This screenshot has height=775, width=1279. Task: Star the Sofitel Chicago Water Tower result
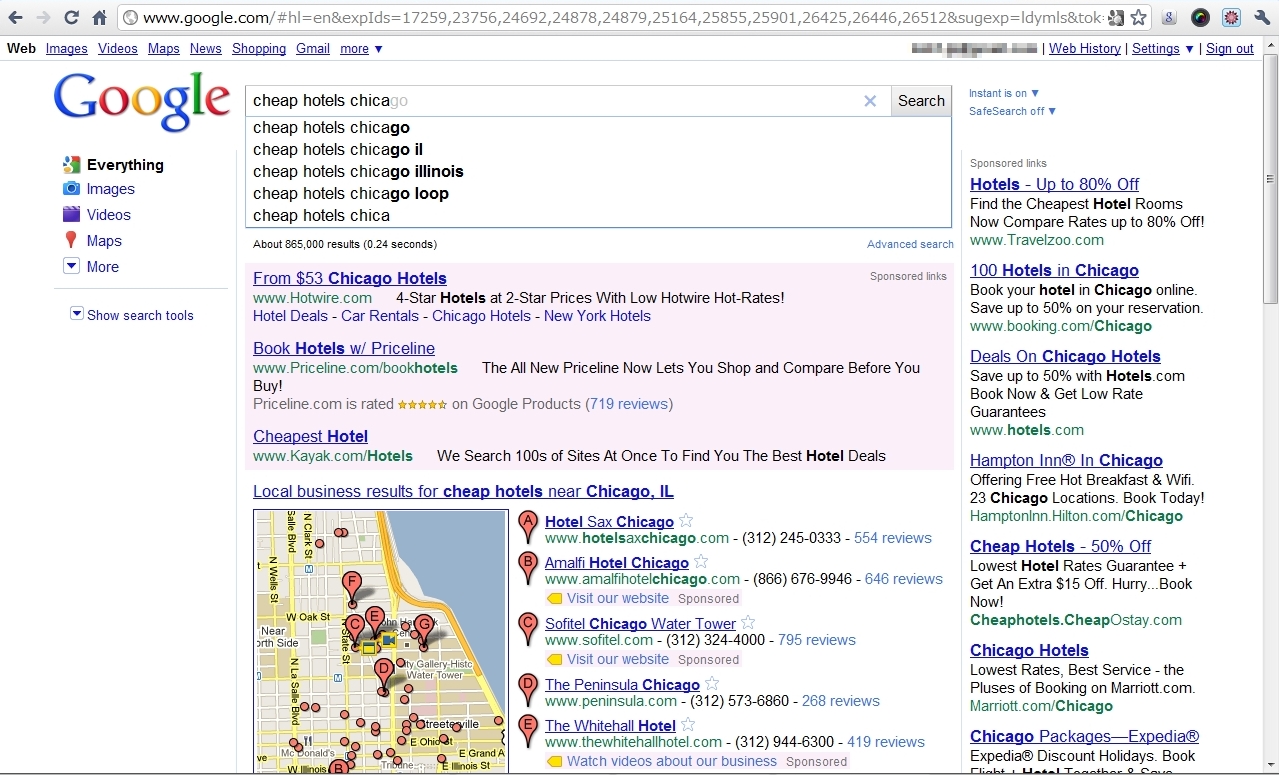tap(748, 622)
